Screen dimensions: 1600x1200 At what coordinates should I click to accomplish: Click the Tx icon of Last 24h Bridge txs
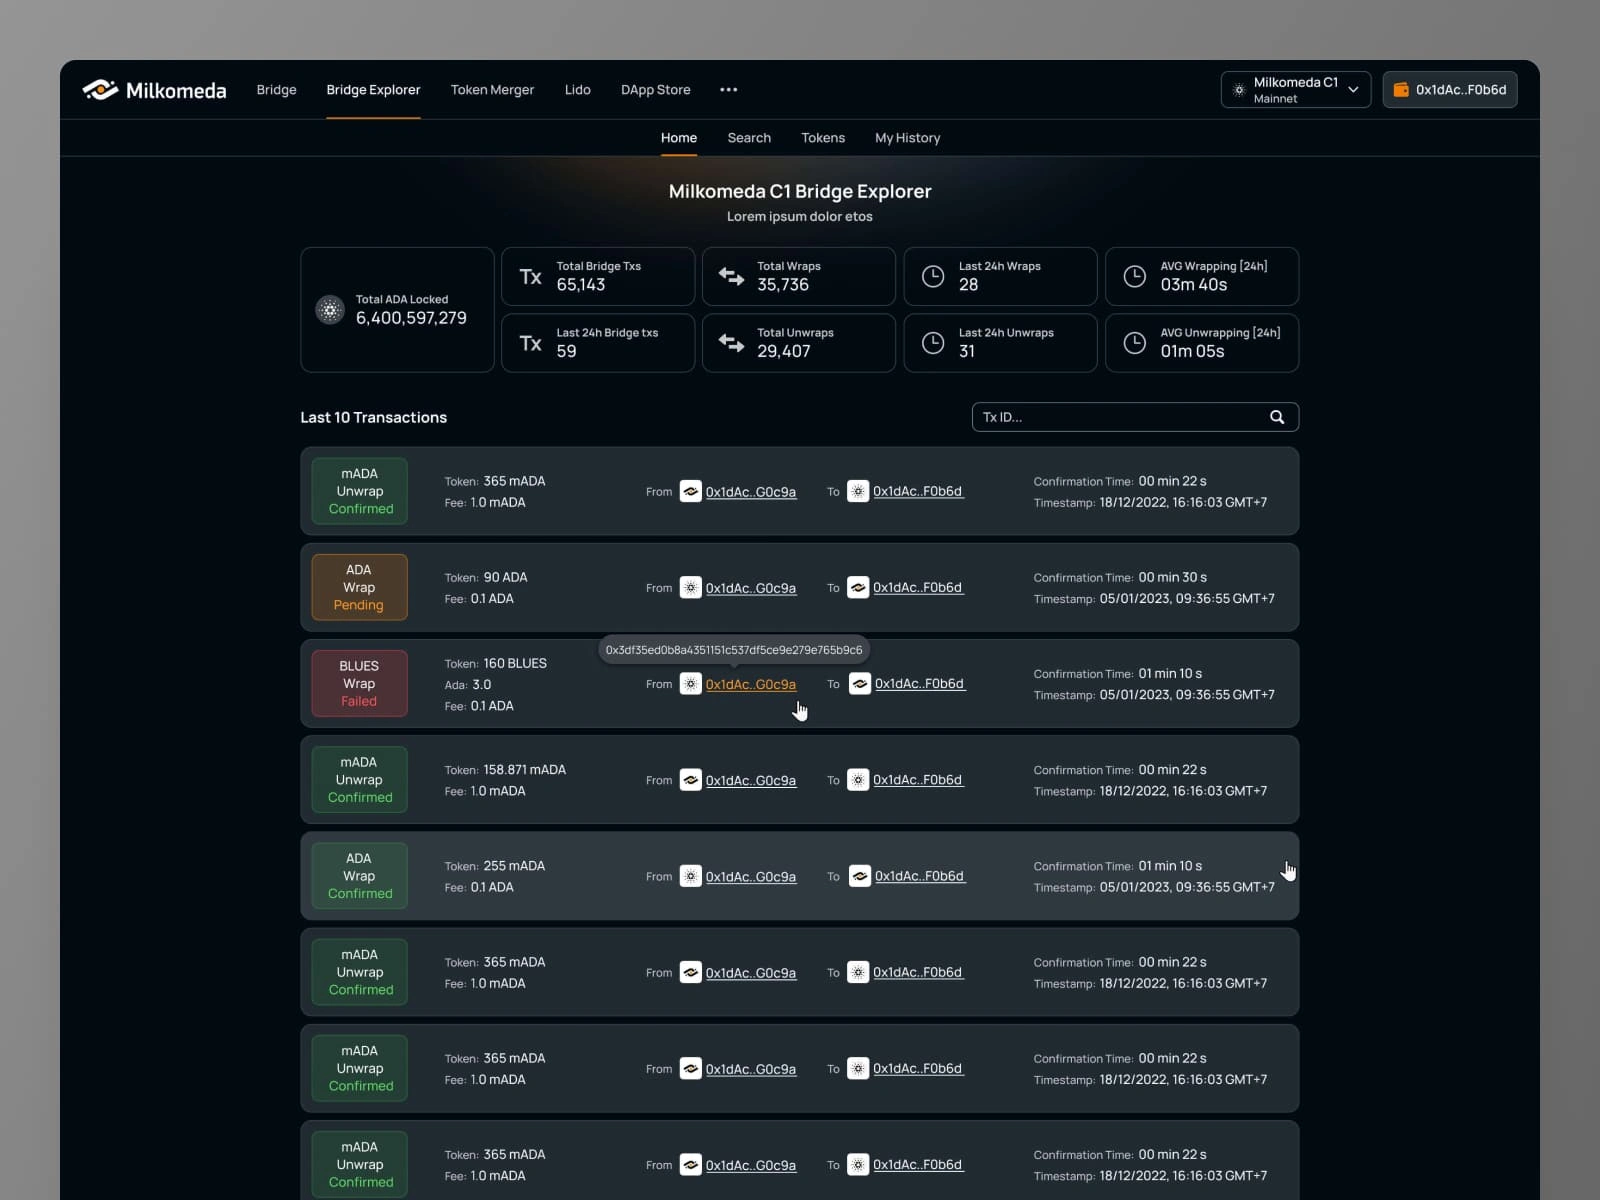click(531, 343)
